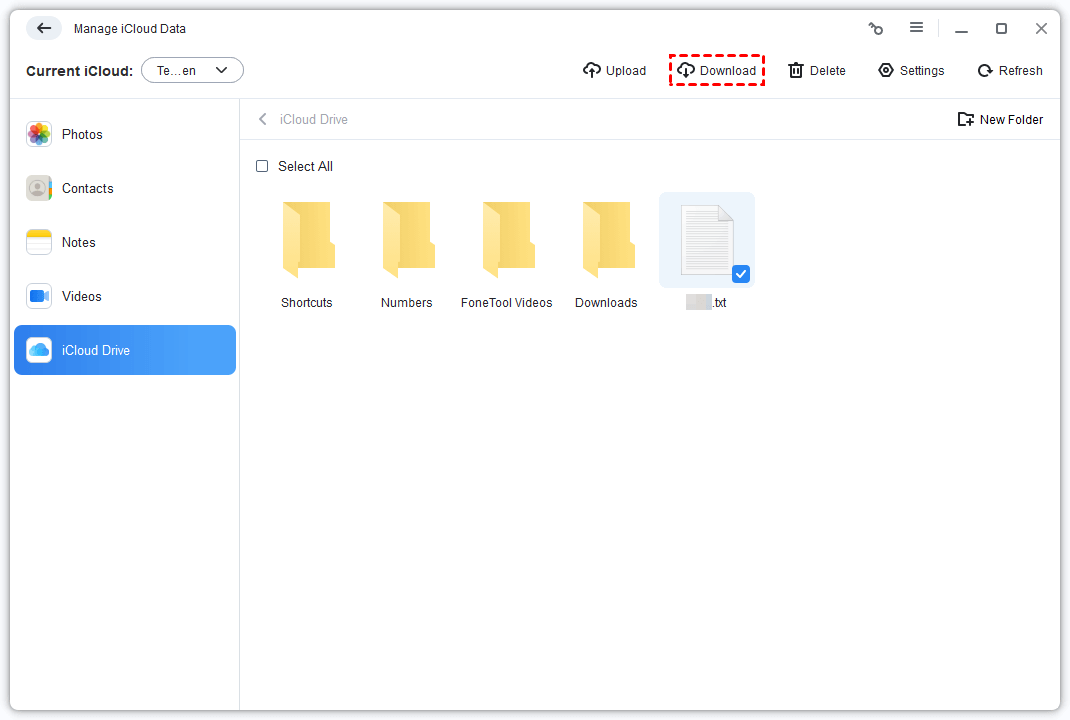Check the Select All checkbox
The width and height of the screenshot is (1070, 720).
(x=262, y=166)
